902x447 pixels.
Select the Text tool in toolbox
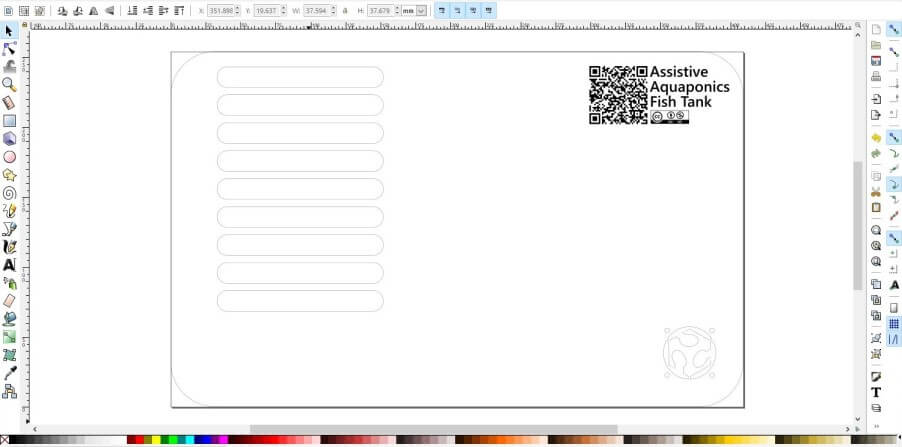10,265
